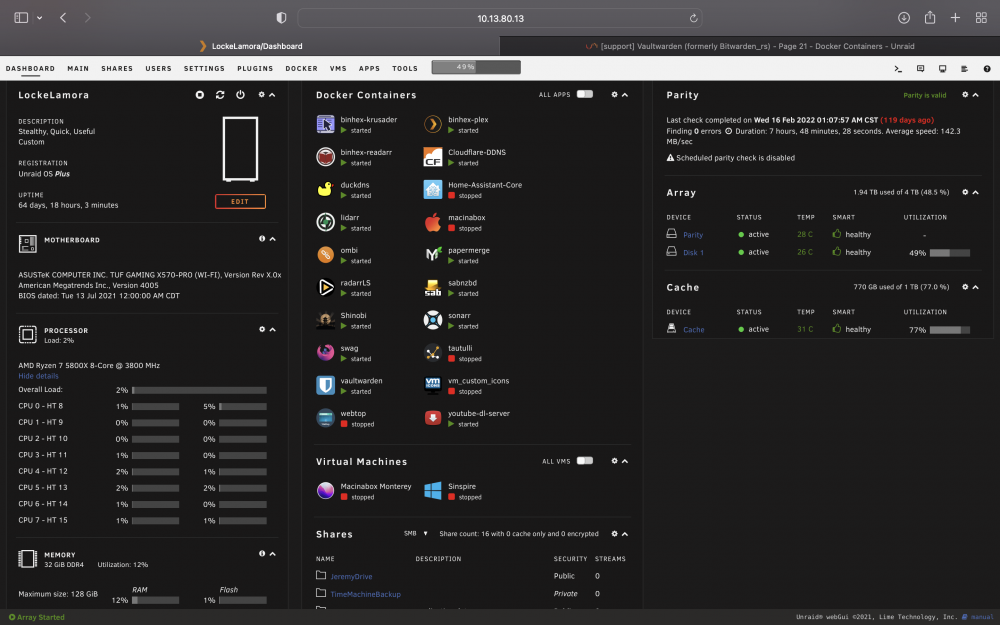The image size is (1000, 625).
Task: Click the vaultwarden shield icon
Action: click(x=325, y=385)
